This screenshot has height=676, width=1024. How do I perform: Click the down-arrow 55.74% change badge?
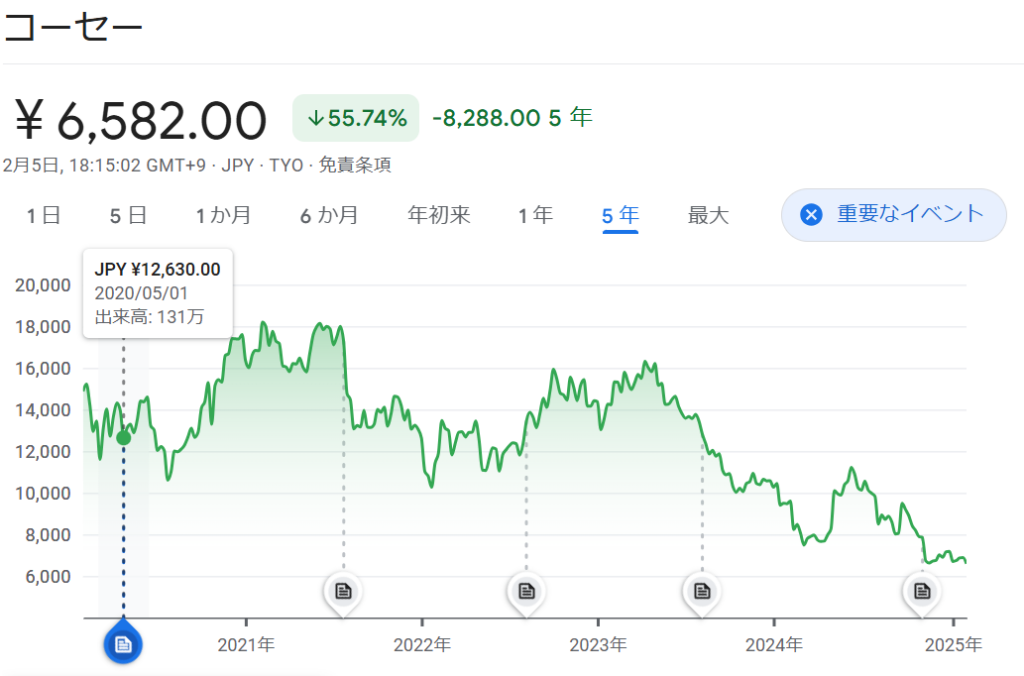pyautogui.click(x=356, y=118)
